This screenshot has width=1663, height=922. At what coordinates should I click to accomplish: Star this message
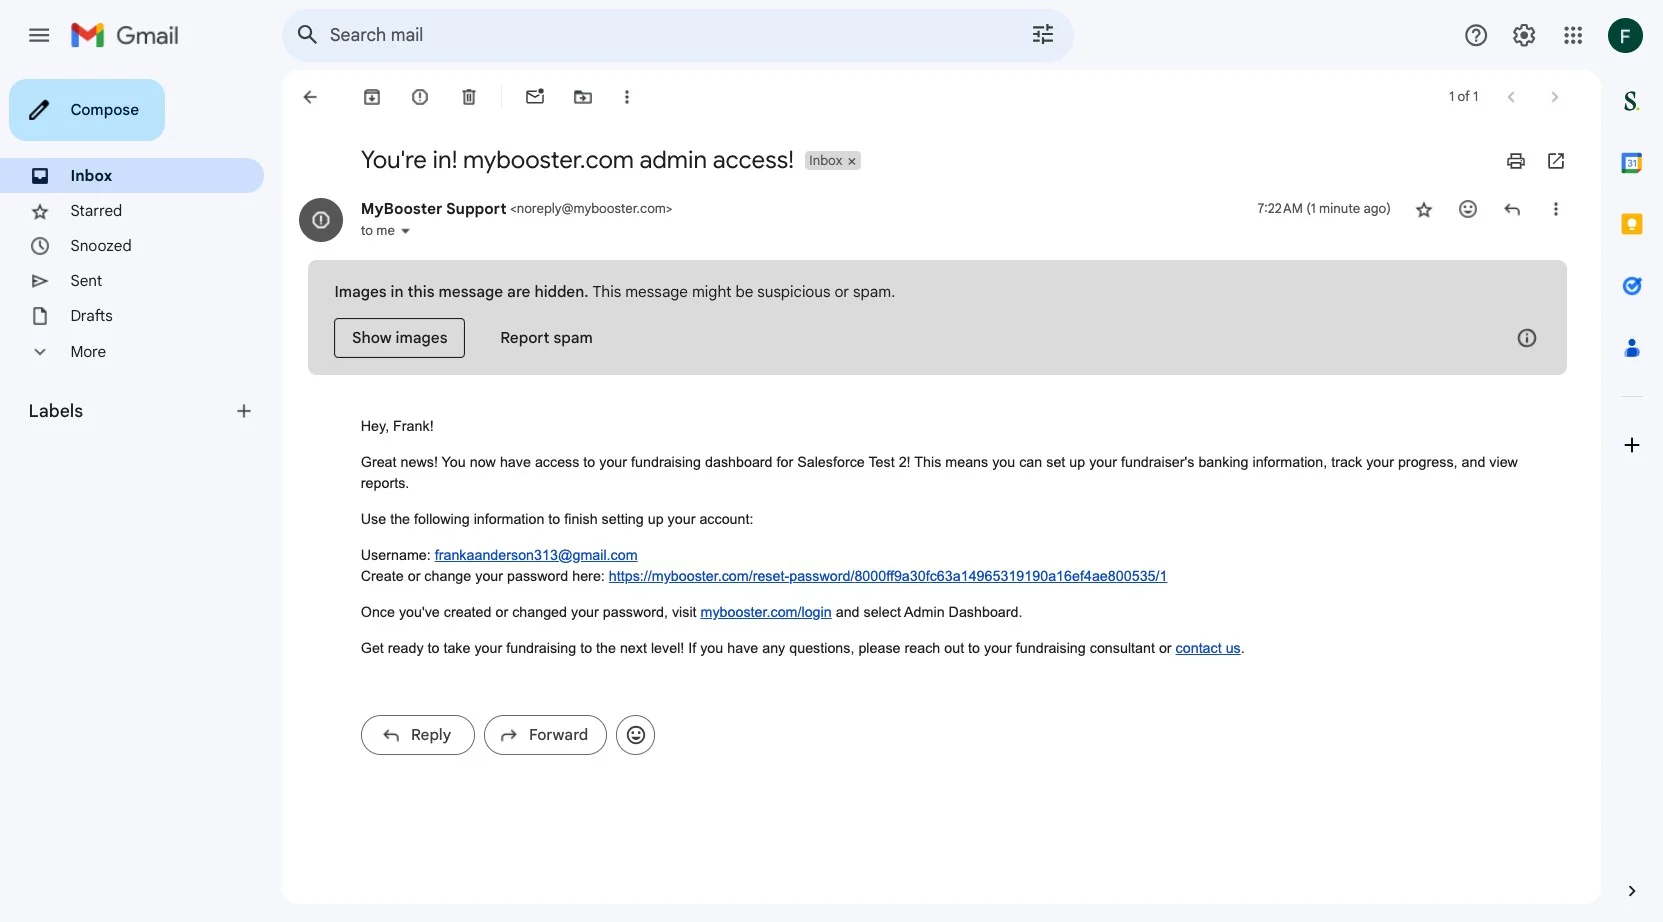[1424, 209]
